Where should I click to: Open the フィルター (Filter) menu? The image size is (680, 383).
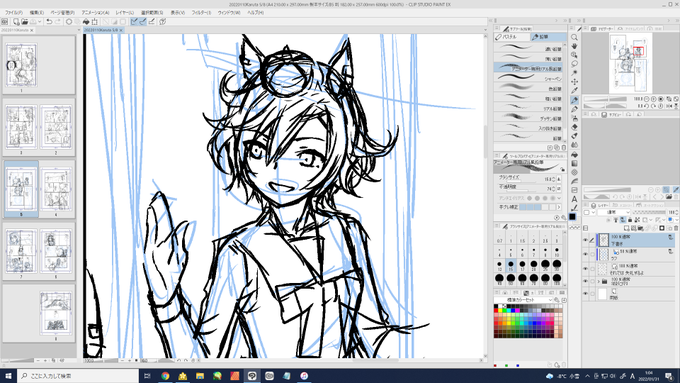pos(201,13)
